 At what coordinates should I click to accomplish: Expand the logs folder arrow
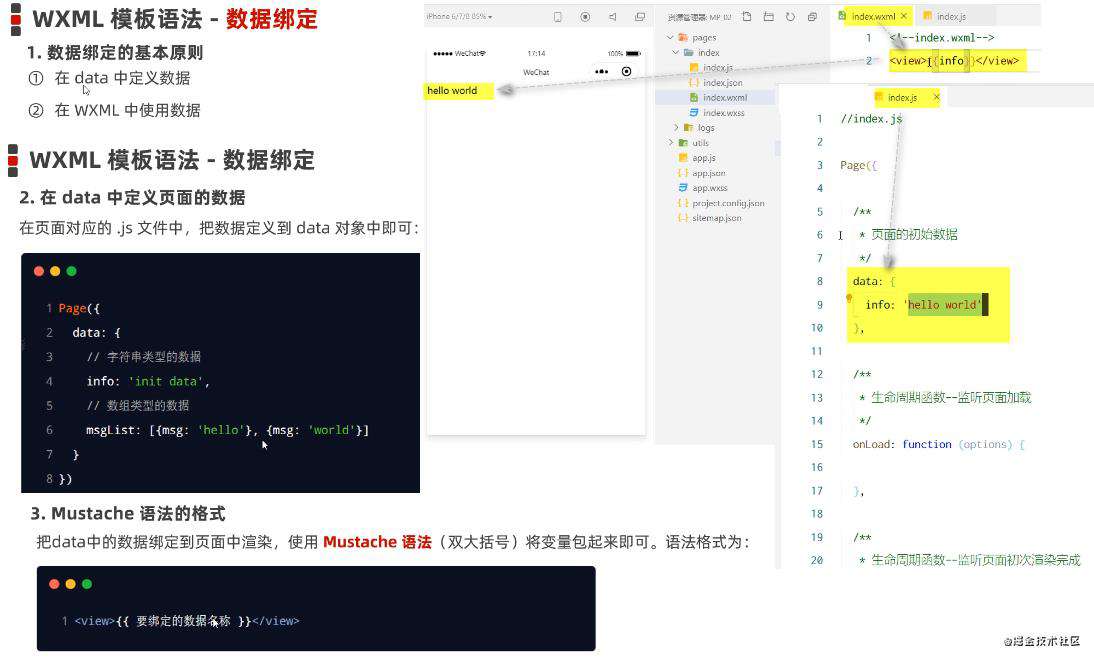676,128
